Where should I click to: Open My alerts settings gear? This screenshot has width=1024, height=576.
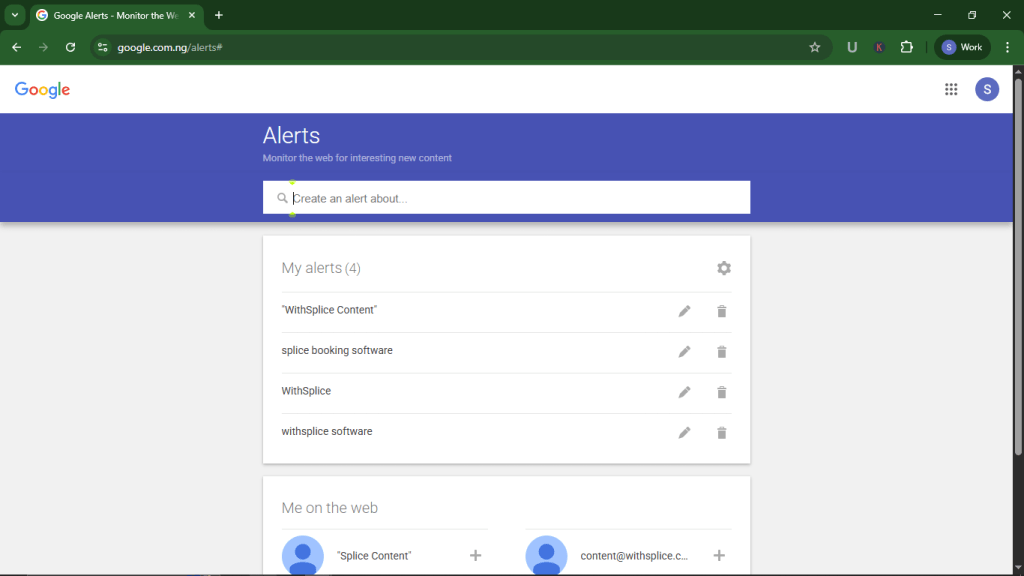click(724, 268)
